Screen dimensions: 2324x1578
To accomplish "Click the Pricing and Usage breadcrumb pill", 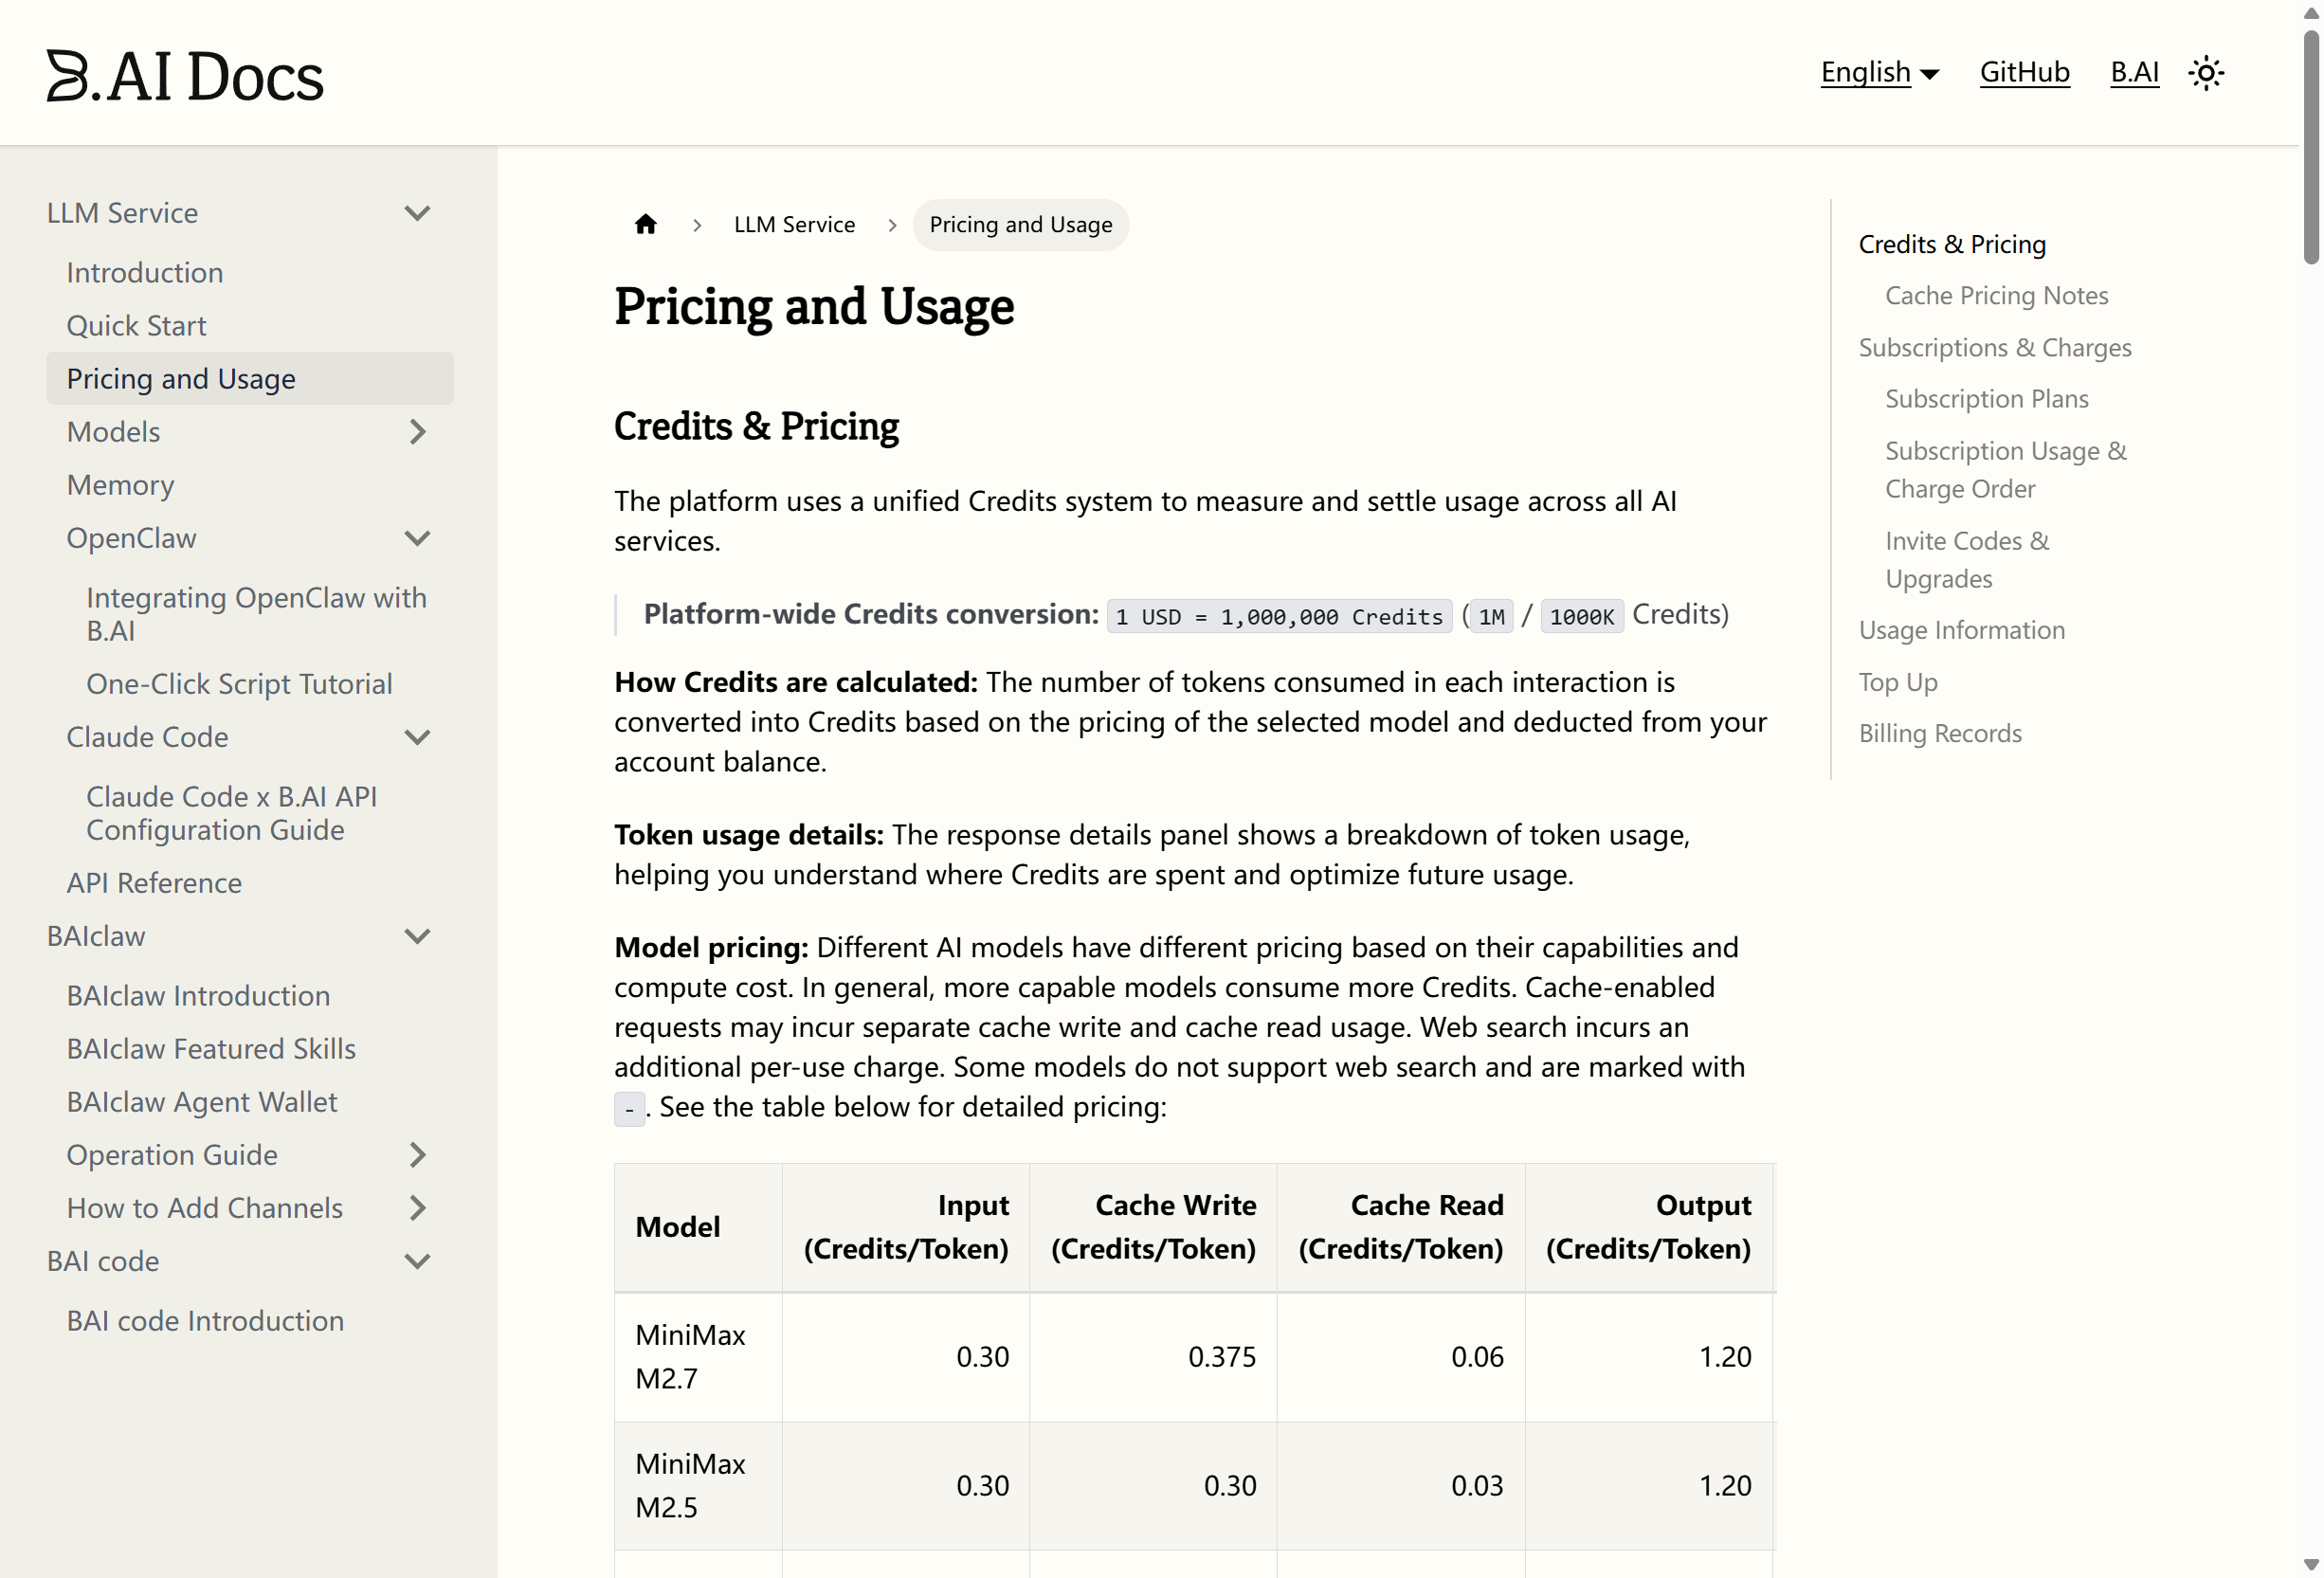I will pos(1020,225).
